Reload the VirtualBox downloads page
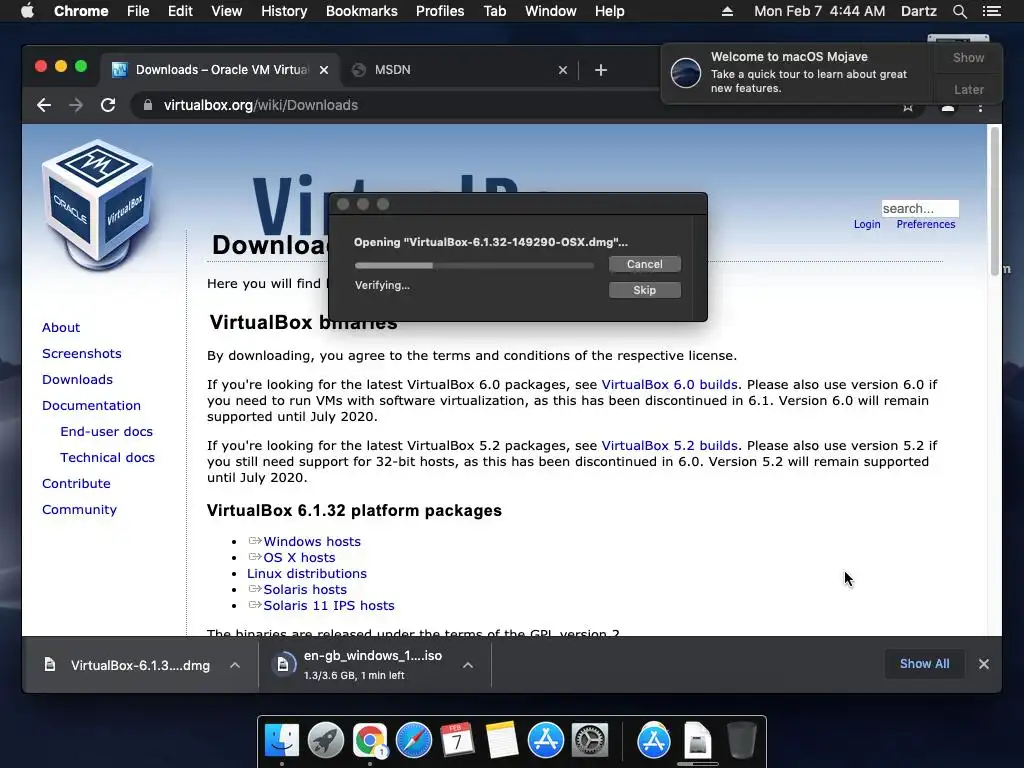The height and width of the screenshot is (768, 1024). (108, 105)
